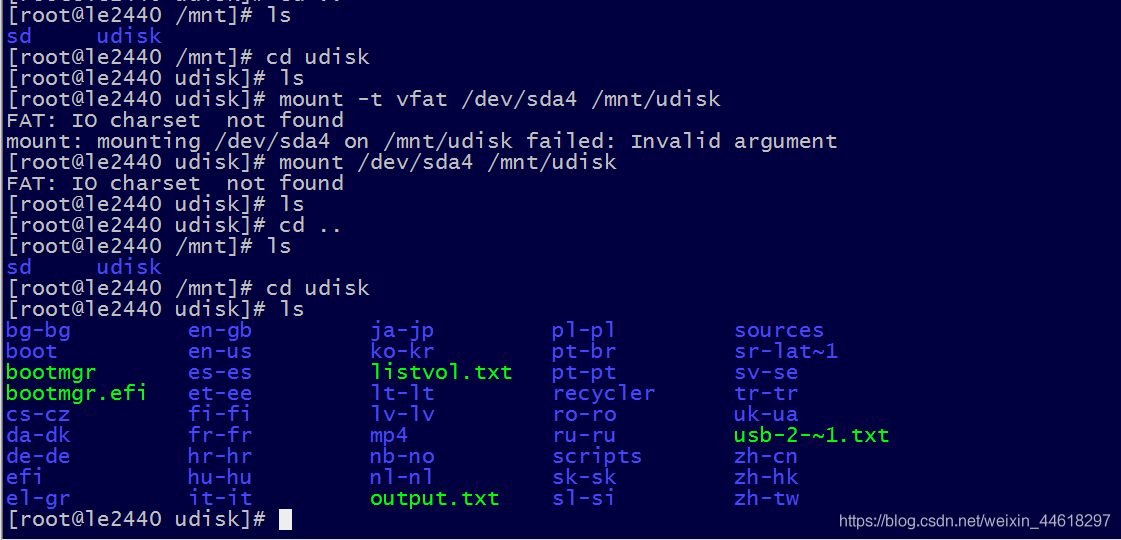Click the mp4 directory entry
The image size is (1121, 540).
[389, 435]
